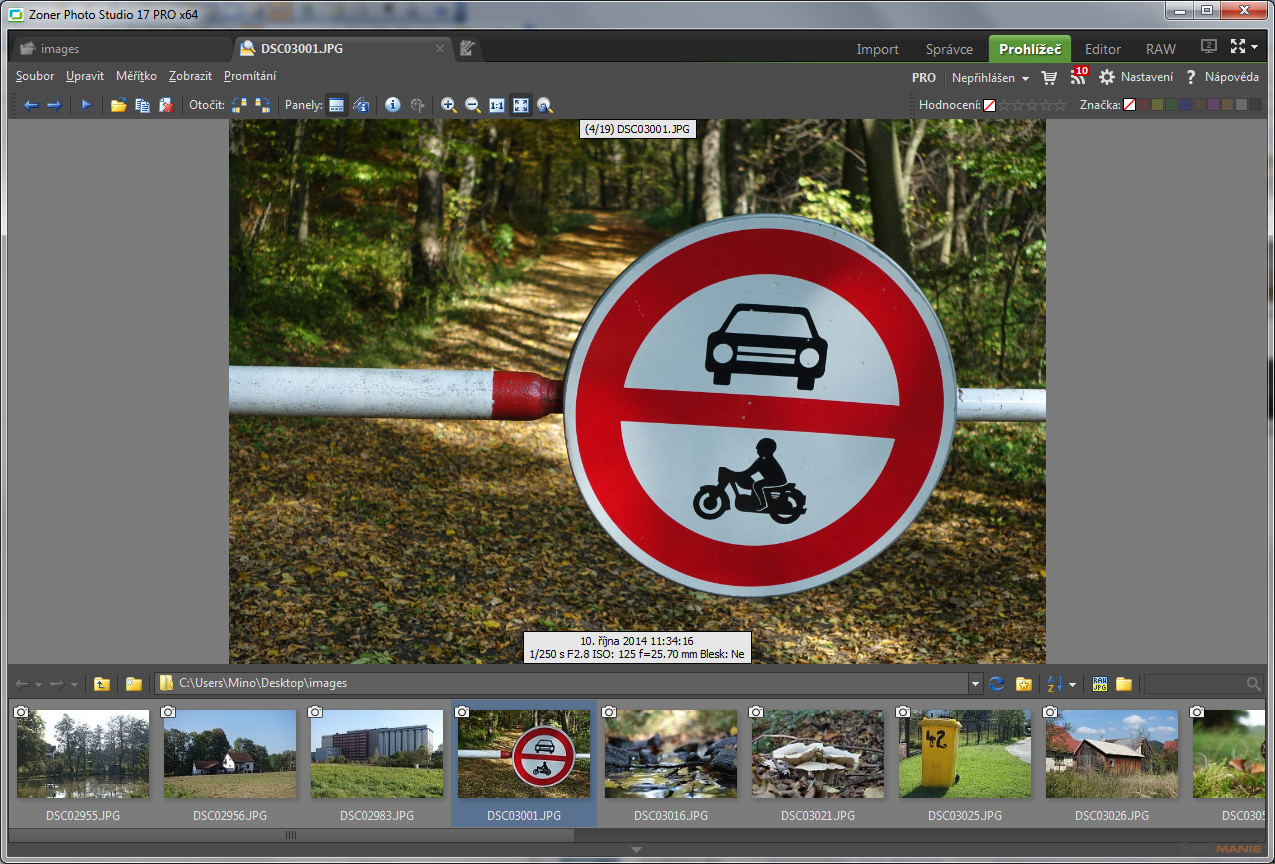Open the folder path dropdown arrow
Viewport: 1275px width, 864px height.
975,684
